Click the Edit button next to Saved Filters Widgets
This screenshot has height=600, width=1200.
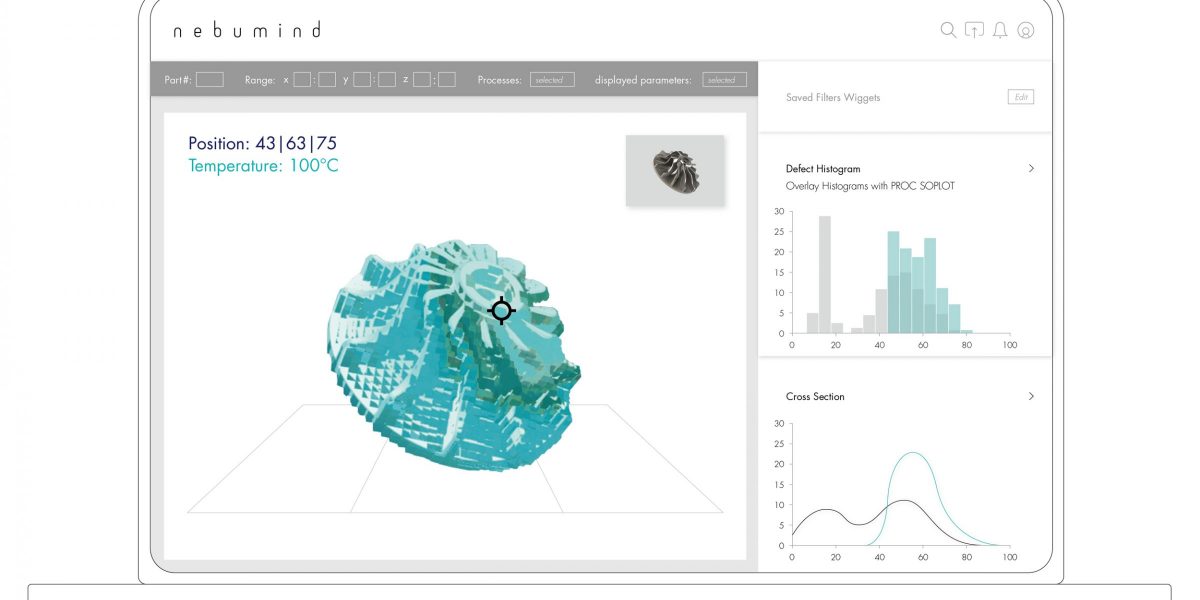(1020, 96)
